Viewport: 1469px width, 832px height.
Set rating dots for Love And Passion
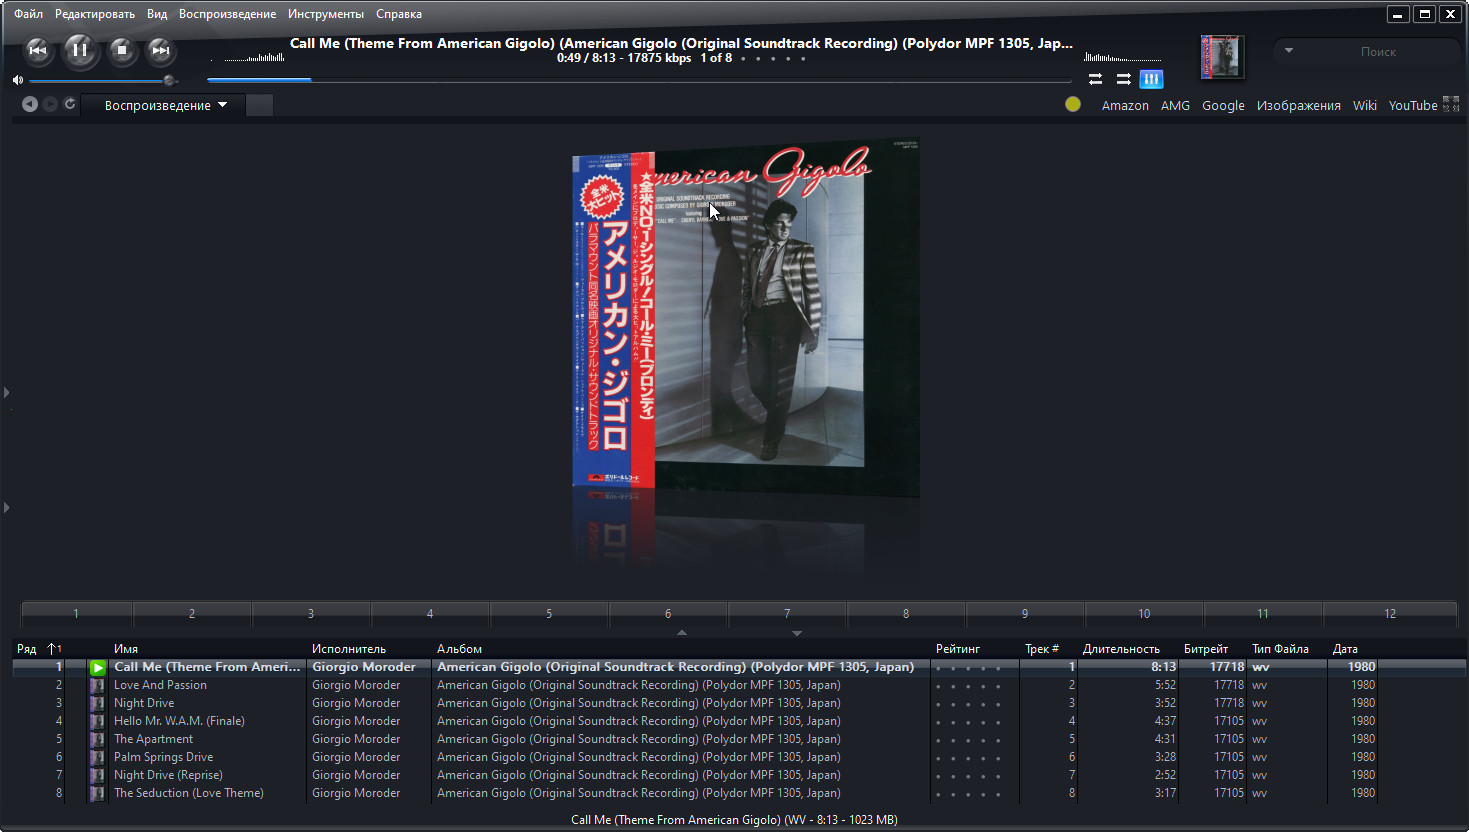click(968, 686)
